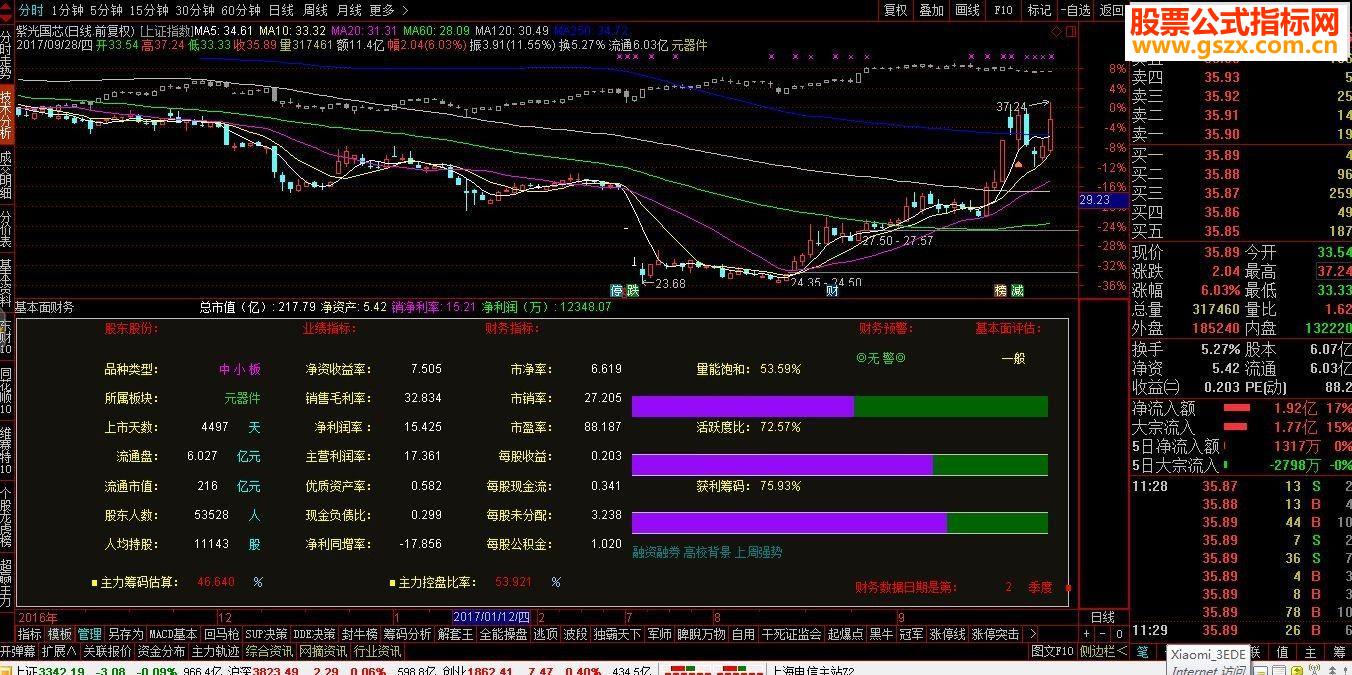Image resolution: width=1352 pixels, height=675 pixels.
Task: Select the 指标 bottom tab
Action: (30, 634)
